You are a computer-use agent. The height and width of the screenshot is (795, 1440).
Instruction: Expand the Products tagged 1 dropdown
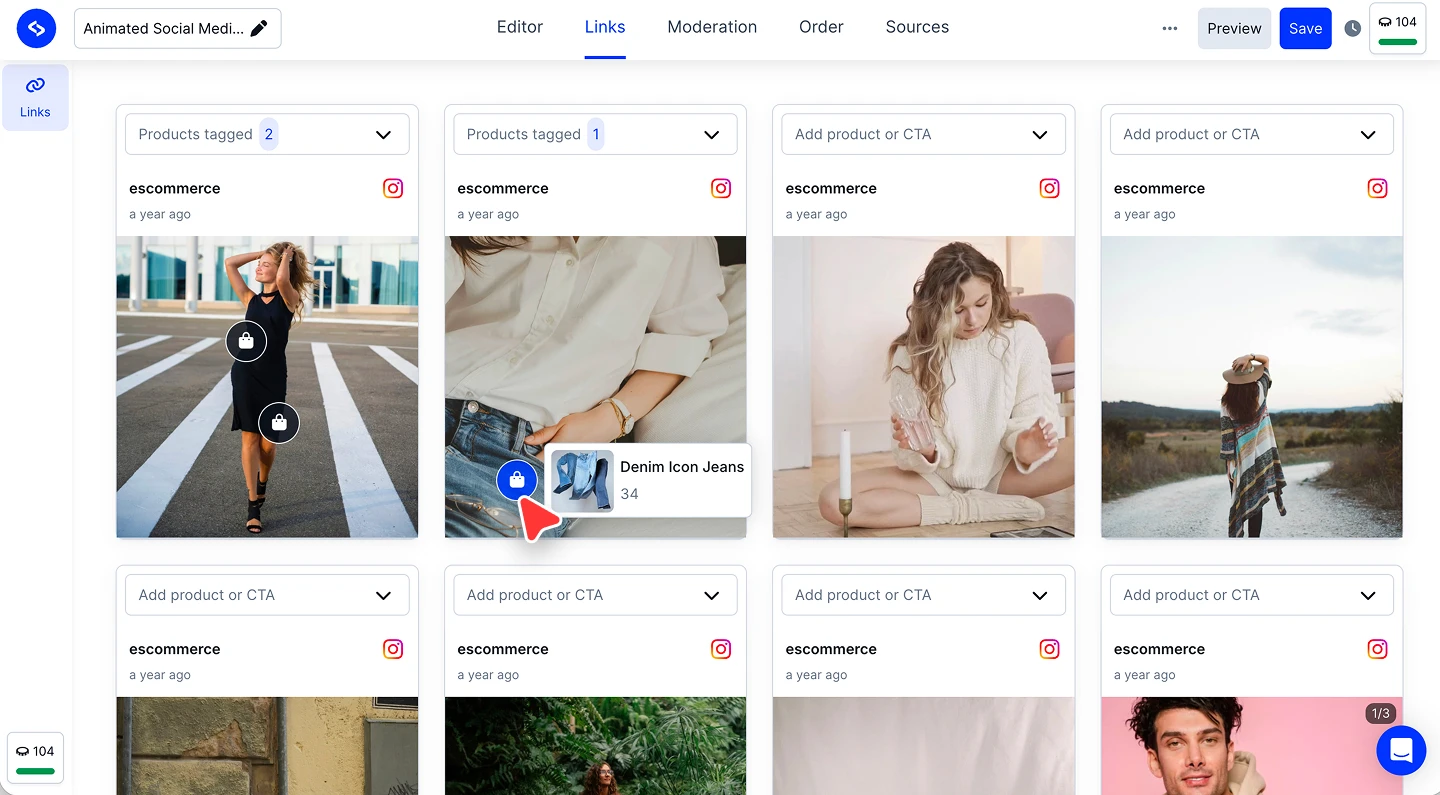coord(595,134)
